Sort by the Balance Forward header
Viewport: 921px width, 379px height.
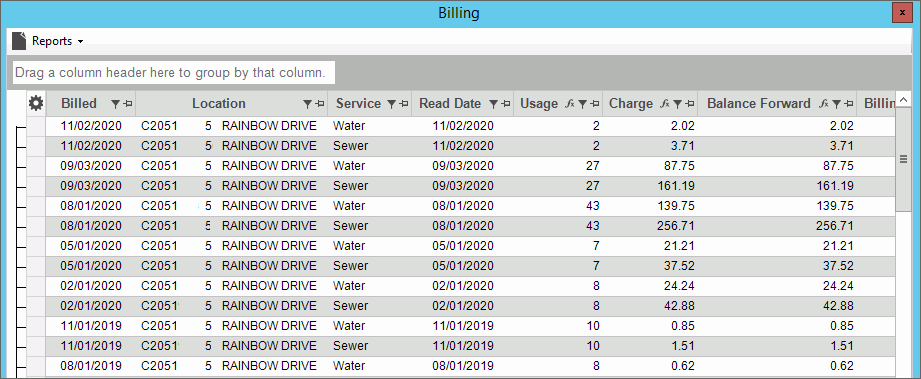tap(758, 103)
